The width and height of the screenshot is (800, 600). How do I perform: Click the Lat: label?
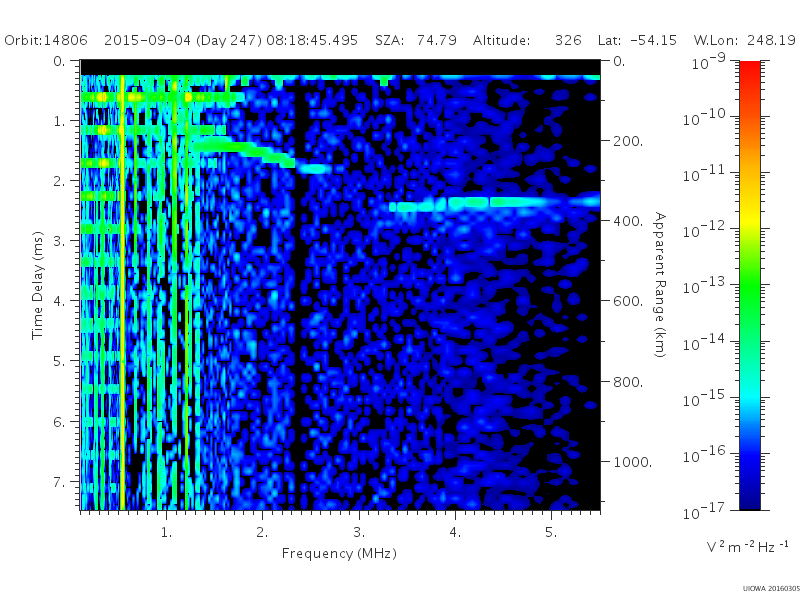click(x=611, y=40)
